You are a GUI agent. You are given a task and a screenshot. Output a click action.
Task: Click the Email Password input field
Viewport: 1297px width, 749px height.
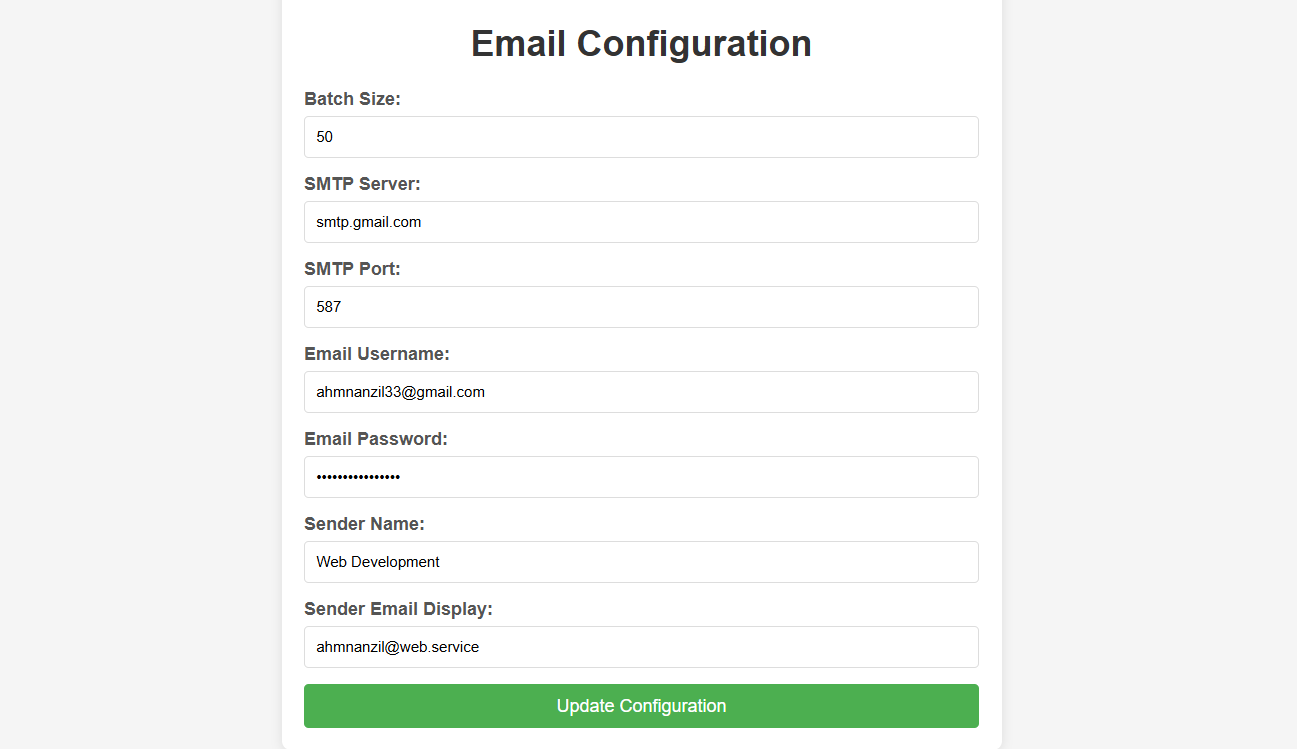(x=641, y=477)
